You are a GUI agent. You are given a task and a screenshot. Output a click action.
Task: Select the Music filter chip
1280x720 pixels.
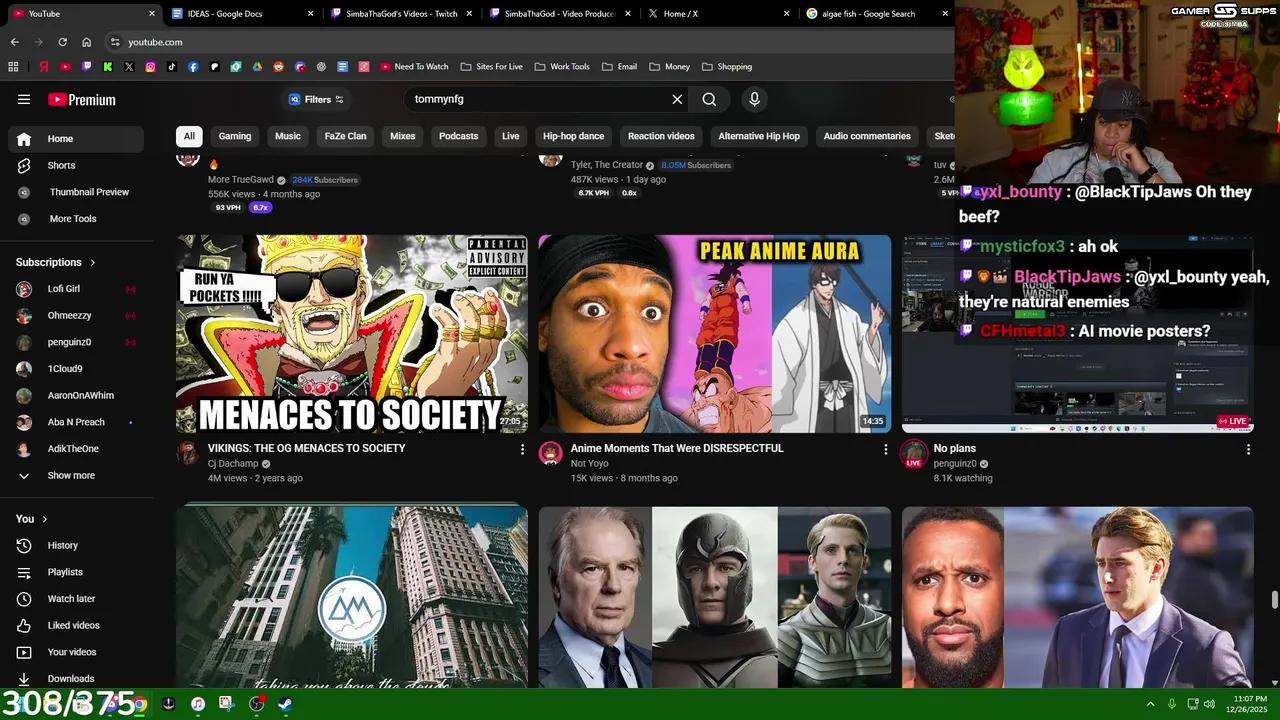(x=288, y=136)
